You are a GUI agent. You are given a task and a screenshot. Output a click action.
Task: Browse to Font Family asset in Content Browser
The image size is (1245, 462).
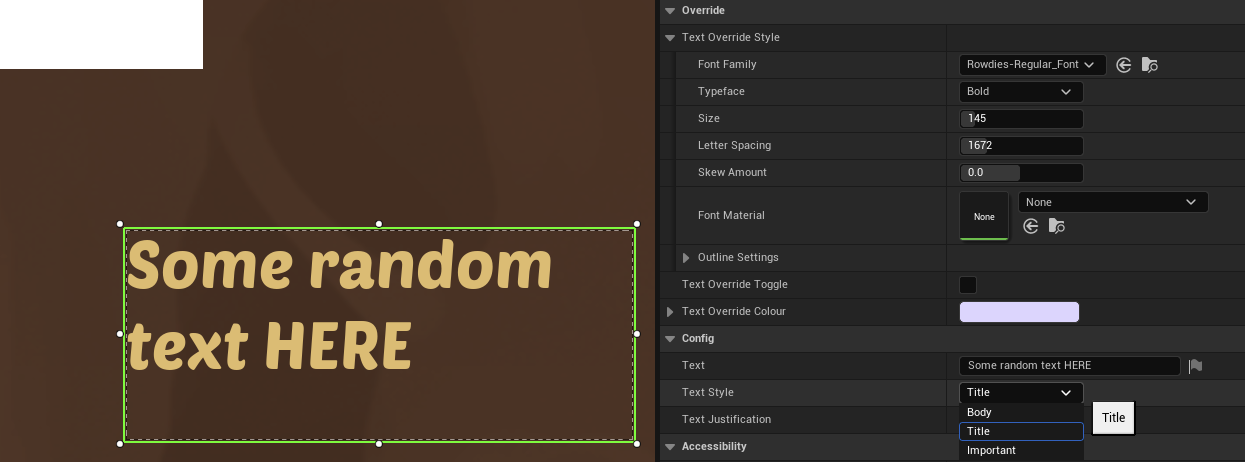point(1149,65)
